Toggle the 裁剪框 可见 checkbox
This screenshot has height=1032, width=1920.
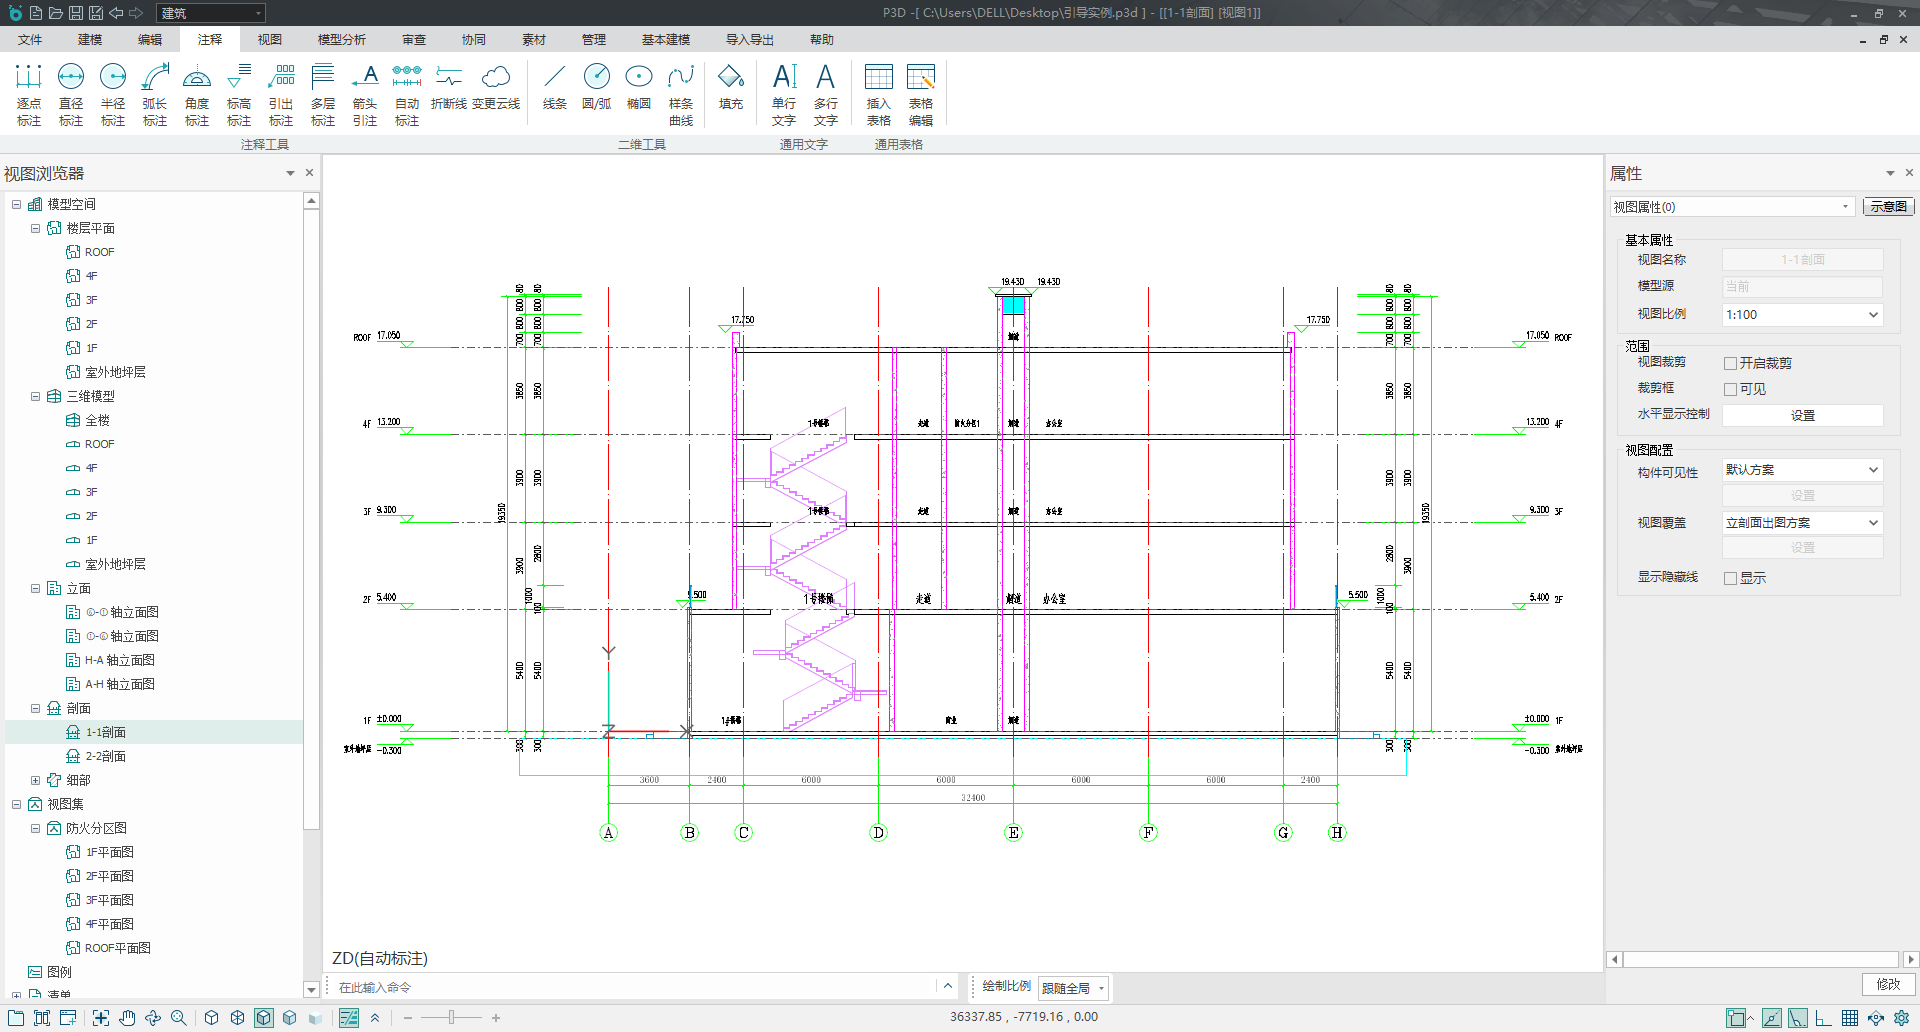pos(1730,390)
